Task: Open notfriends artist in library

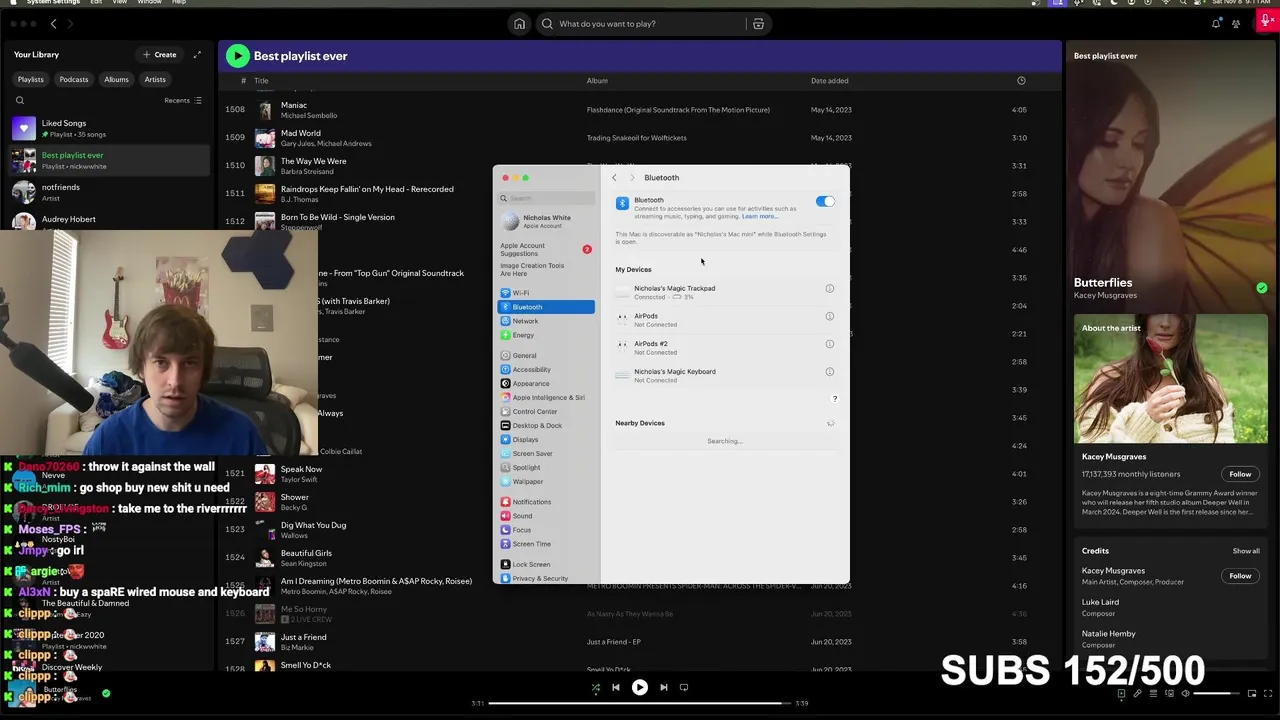Action: [110, 192]
